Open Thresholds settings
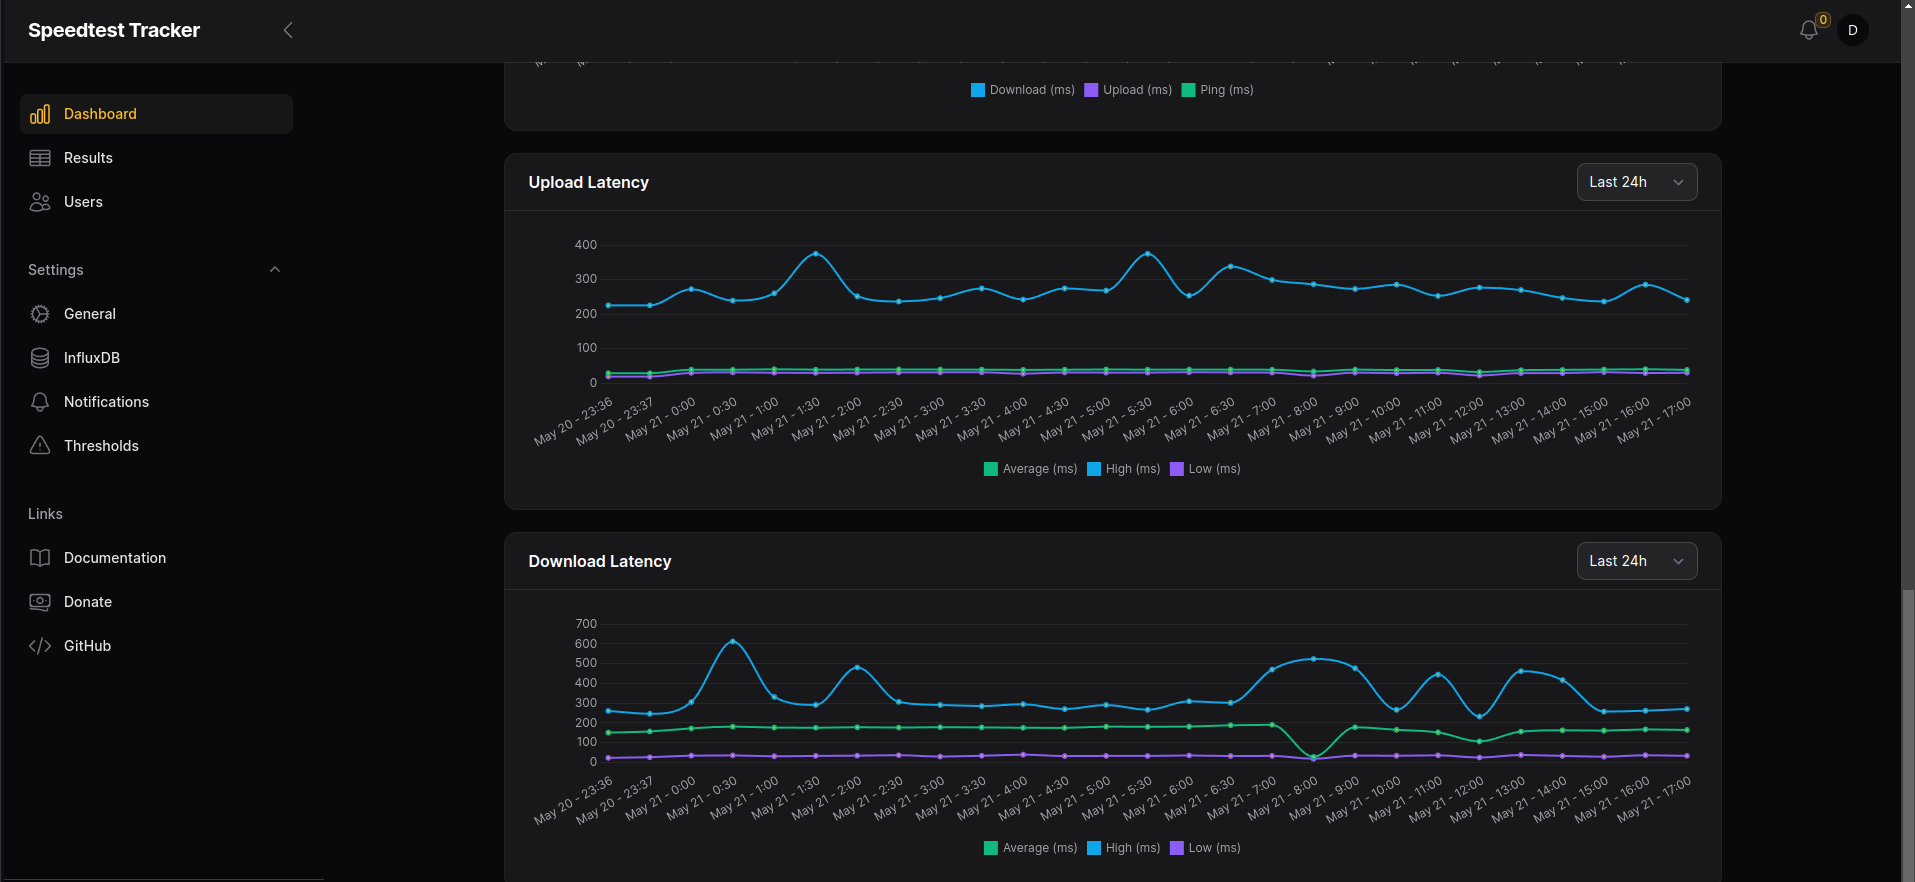1915x882 pixels. (156, 446)
